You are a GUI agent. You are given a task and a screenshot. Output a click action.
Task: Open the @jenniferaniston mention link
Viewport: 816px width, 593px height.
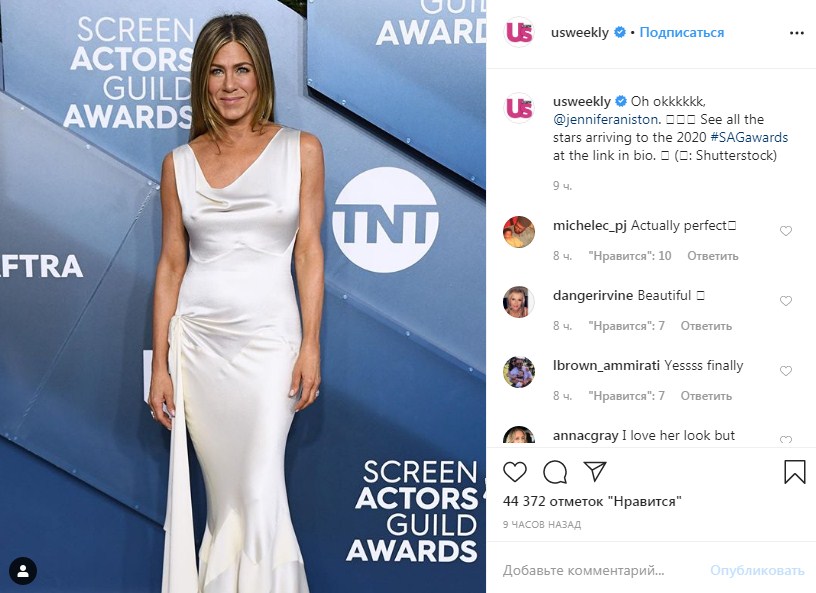[x=606, y=119]
